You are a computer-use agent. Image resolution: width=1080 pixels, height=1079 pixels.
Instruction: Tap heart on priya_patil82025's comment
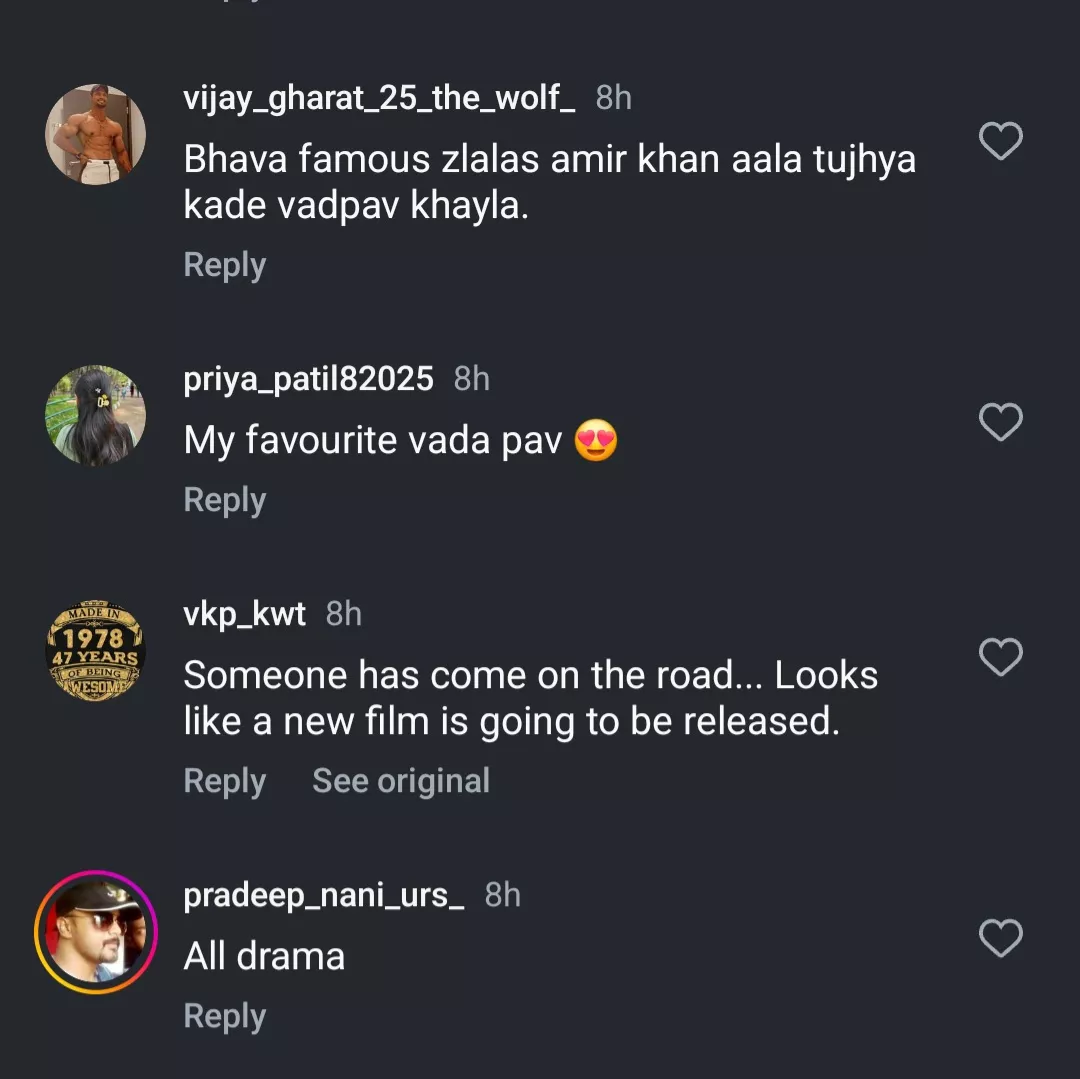[x=1000, y=422]
